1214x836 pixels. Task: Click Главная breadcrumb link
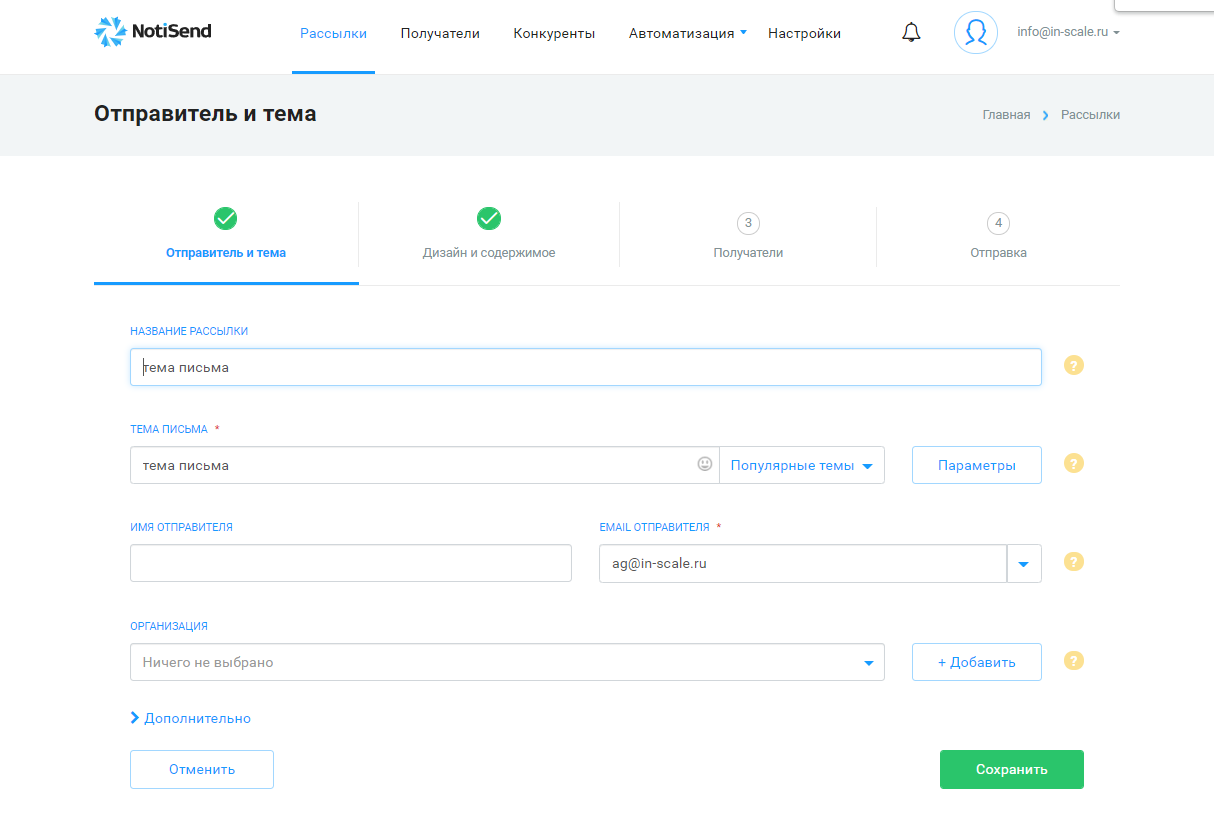click(1006, 115)
